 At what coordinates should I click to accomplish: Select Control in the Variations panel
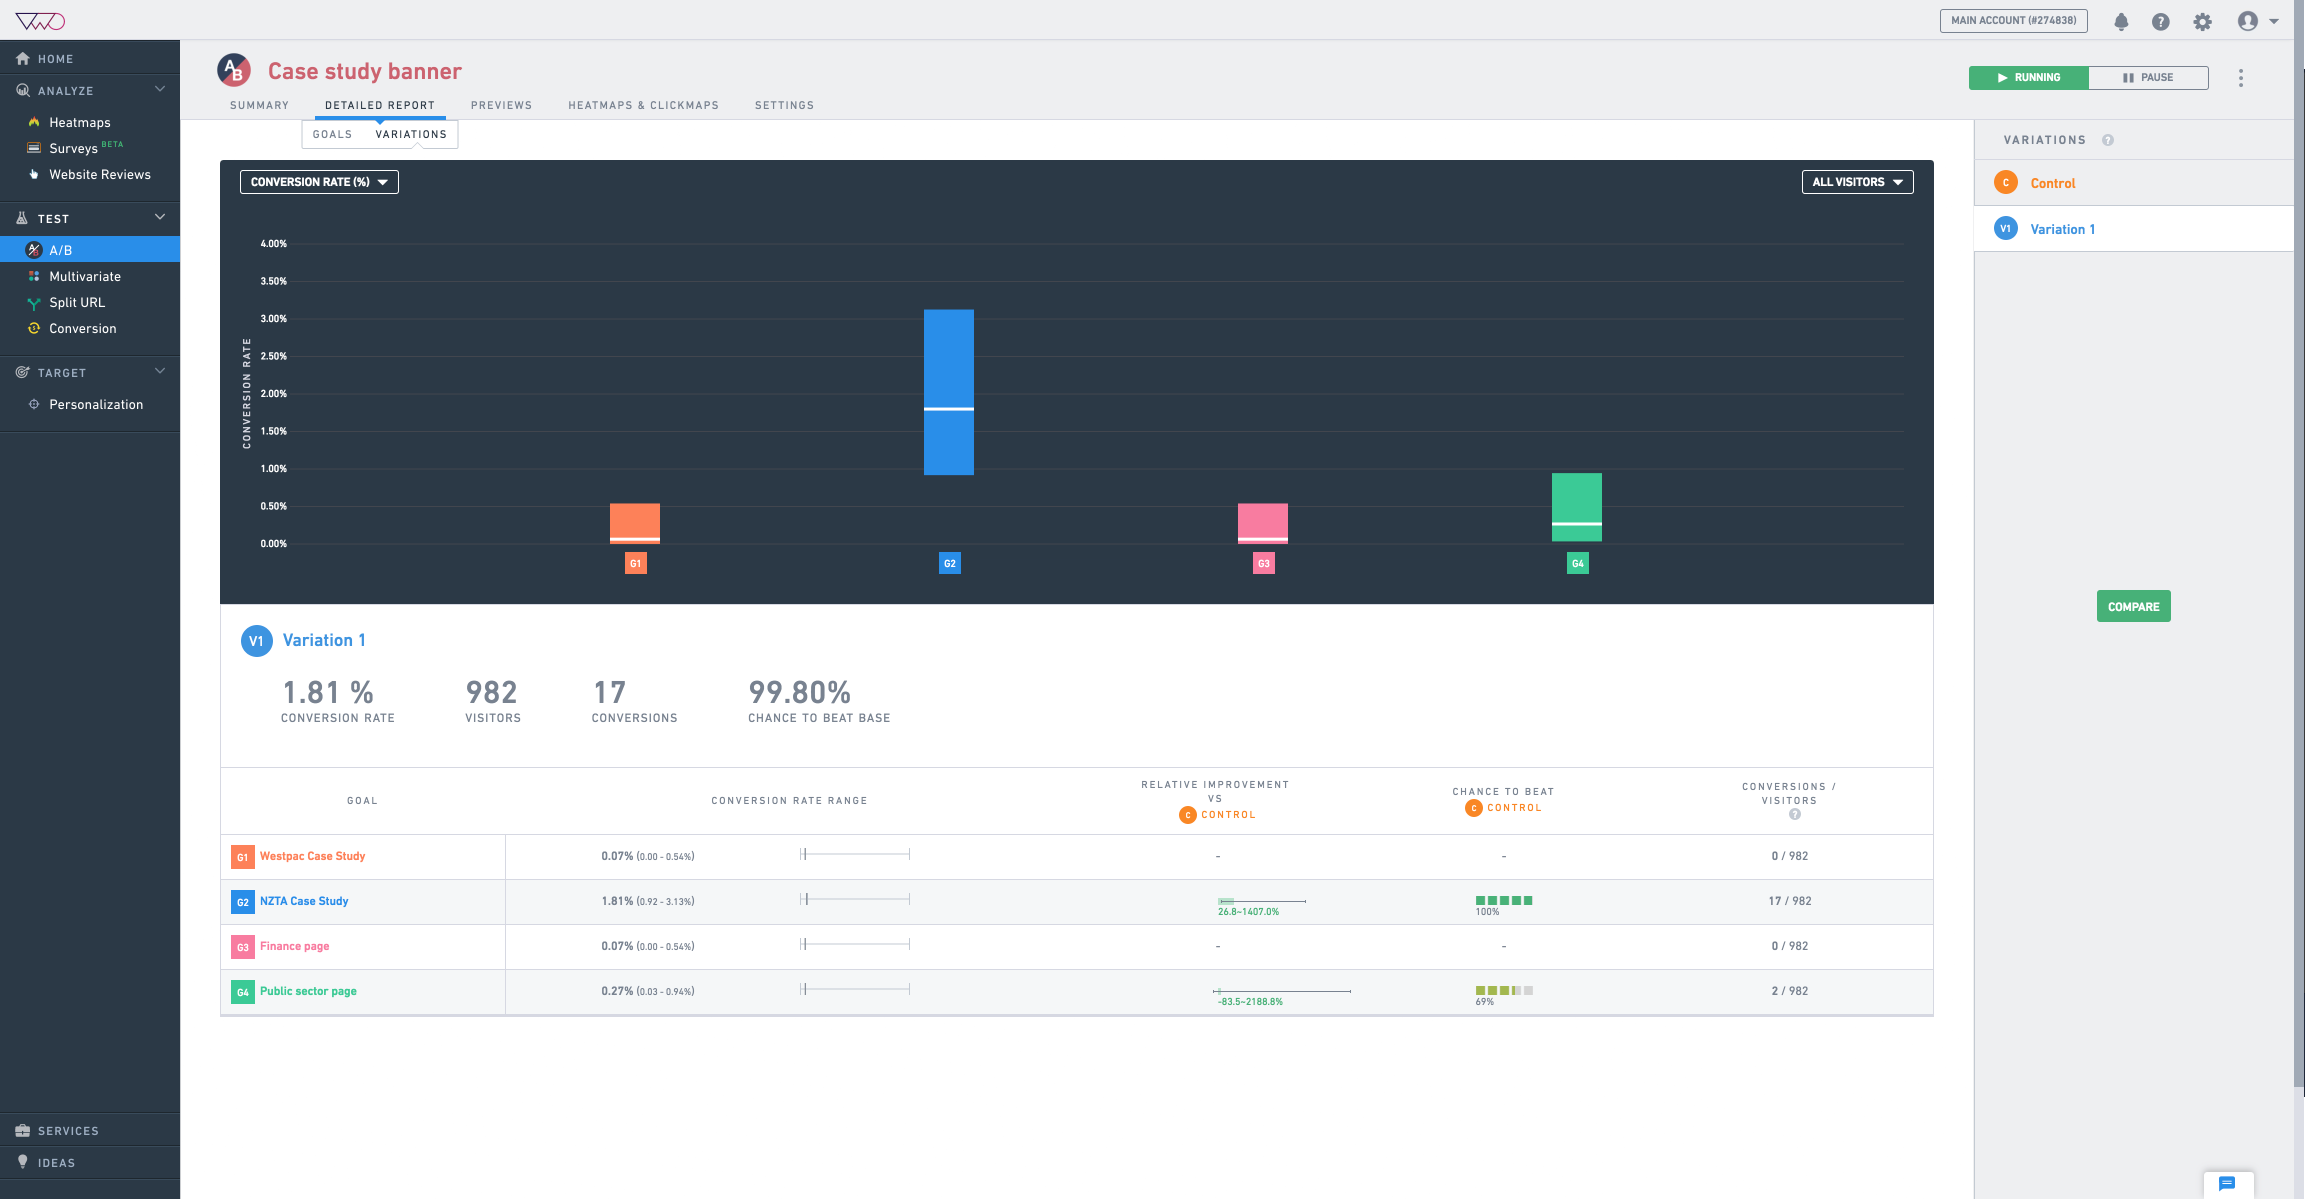[x=2052, y=183]
